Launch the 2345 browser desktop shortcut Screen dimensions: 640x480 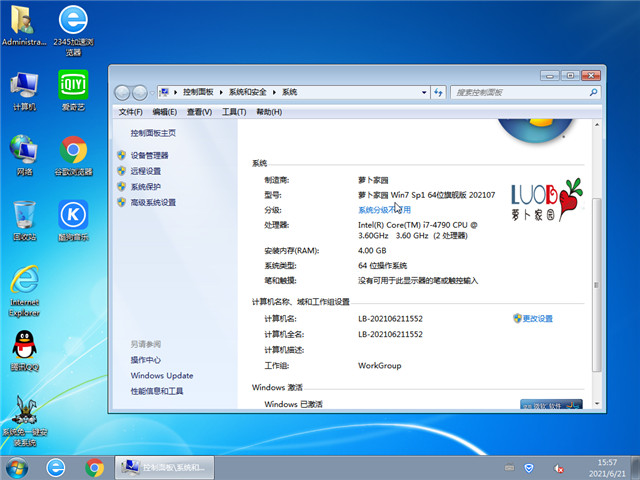point(73,30)
